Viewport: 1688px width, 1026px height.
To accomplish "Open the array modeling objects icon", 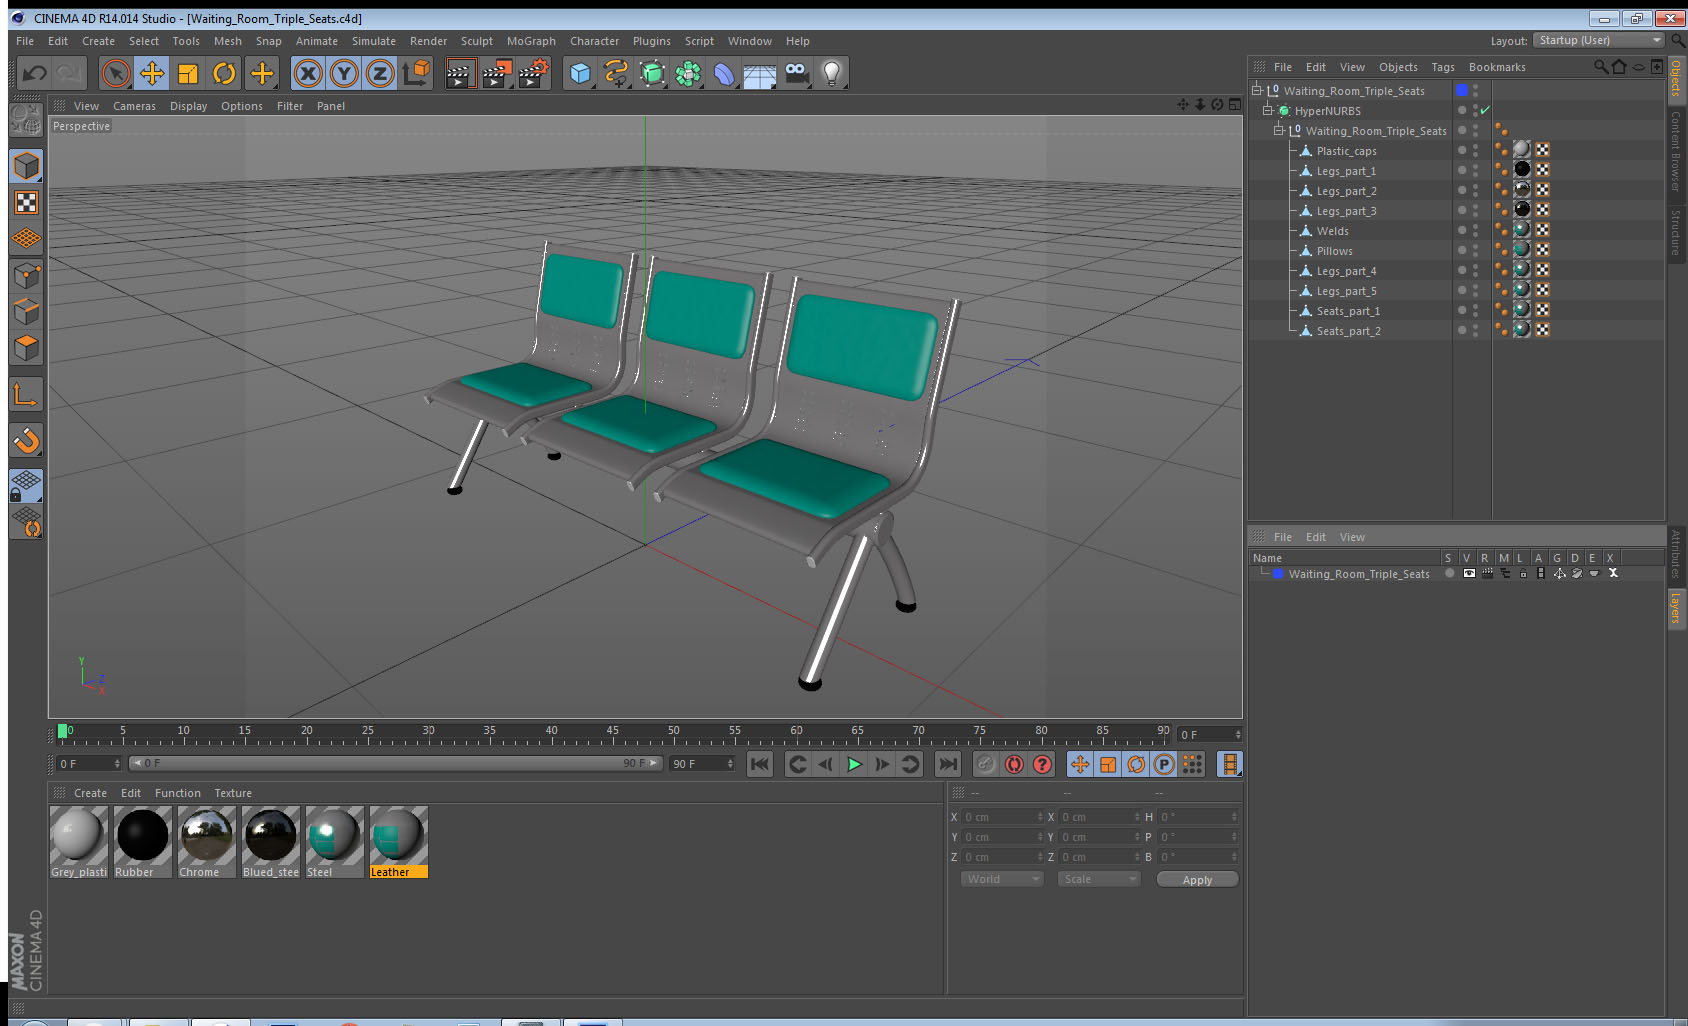I will pyautogui.click(x=688, y=73).
